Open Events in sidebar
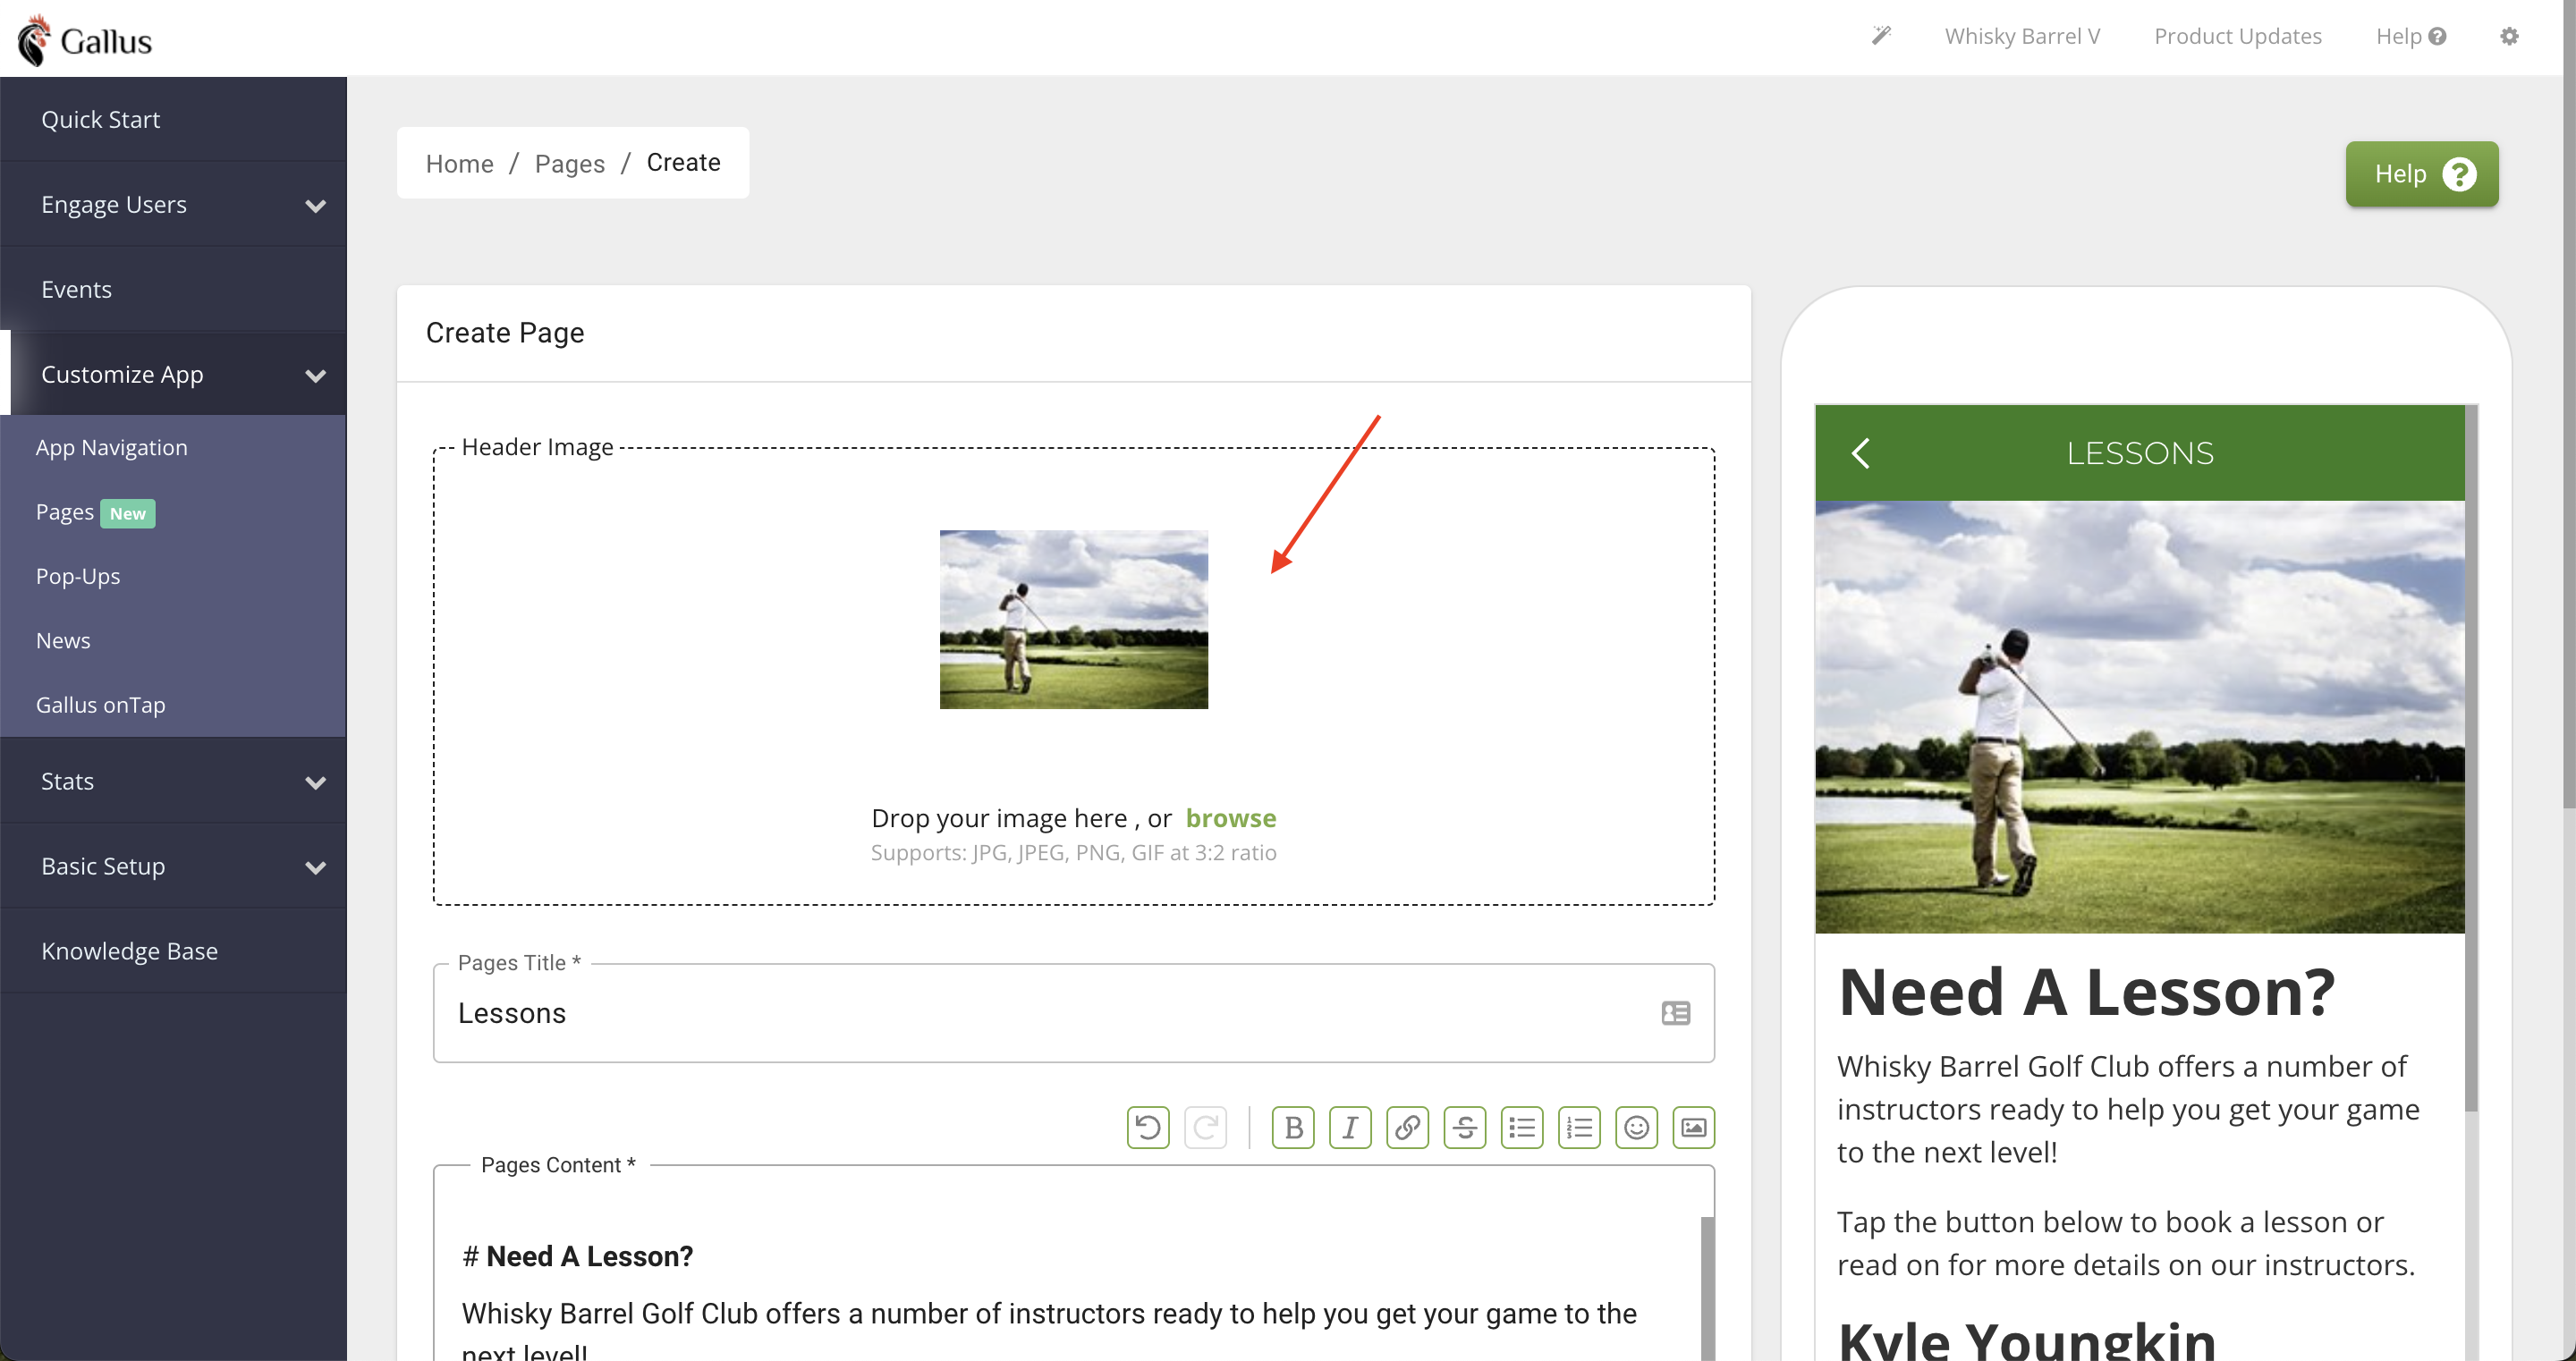The image size is (2576, 1361). (174, 289)
